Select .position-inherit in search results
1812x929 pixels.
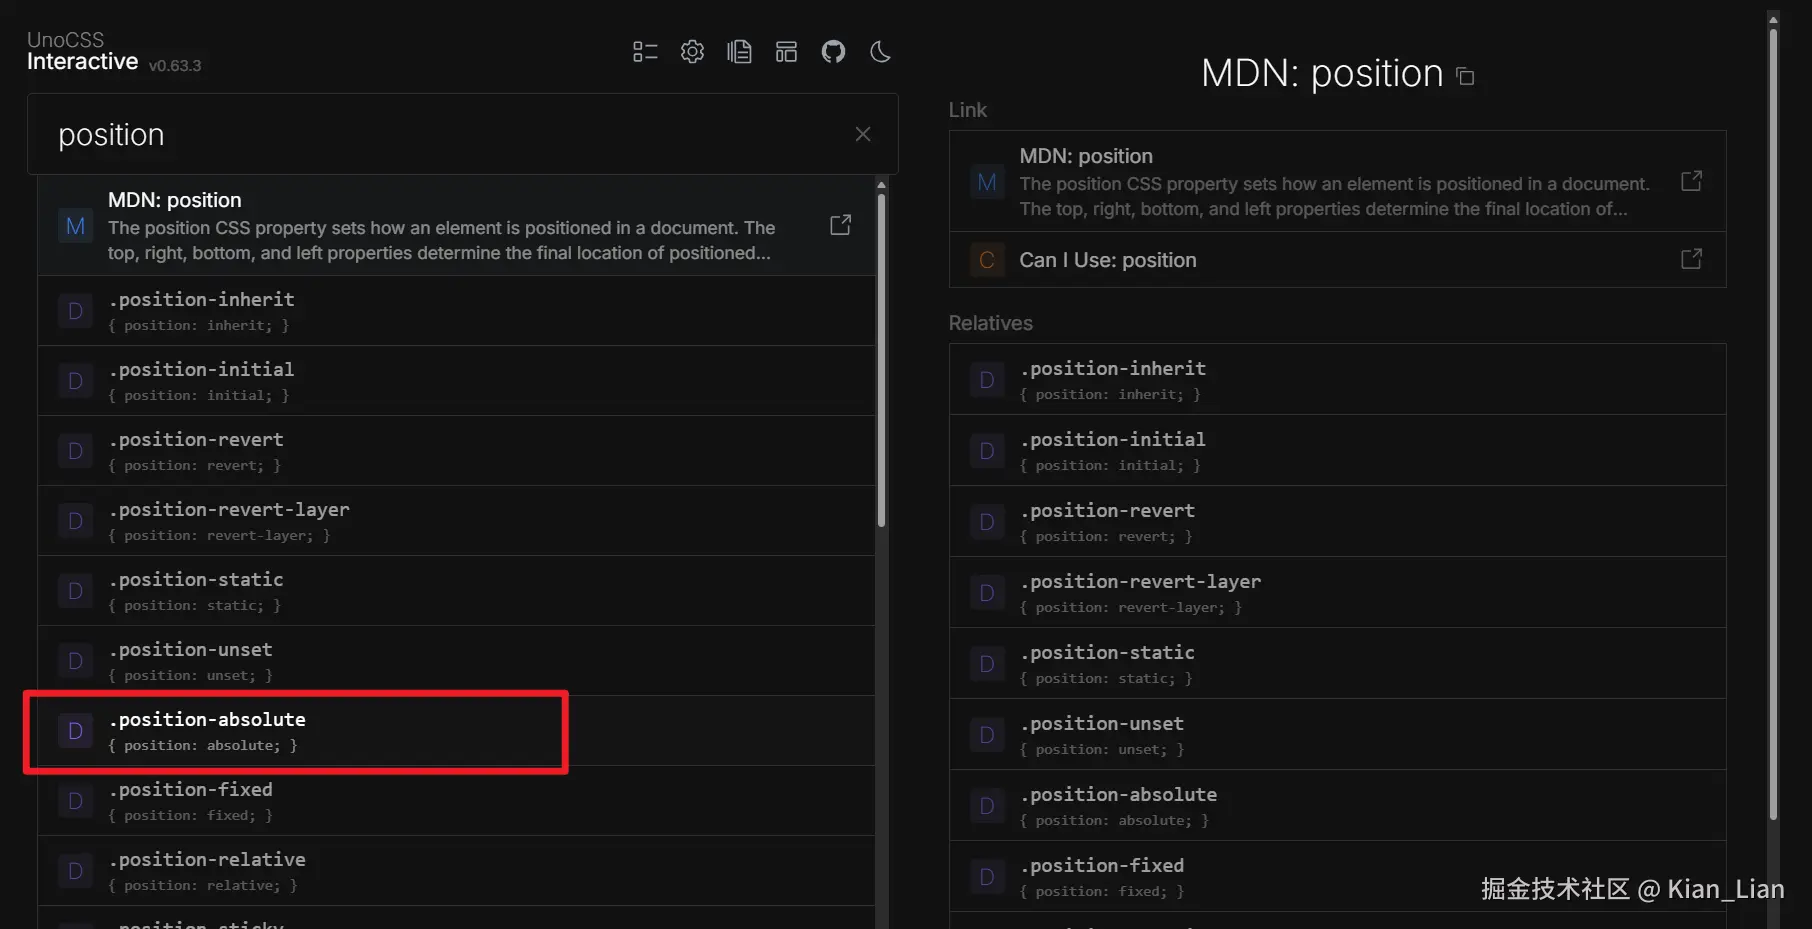pos(456,311)
